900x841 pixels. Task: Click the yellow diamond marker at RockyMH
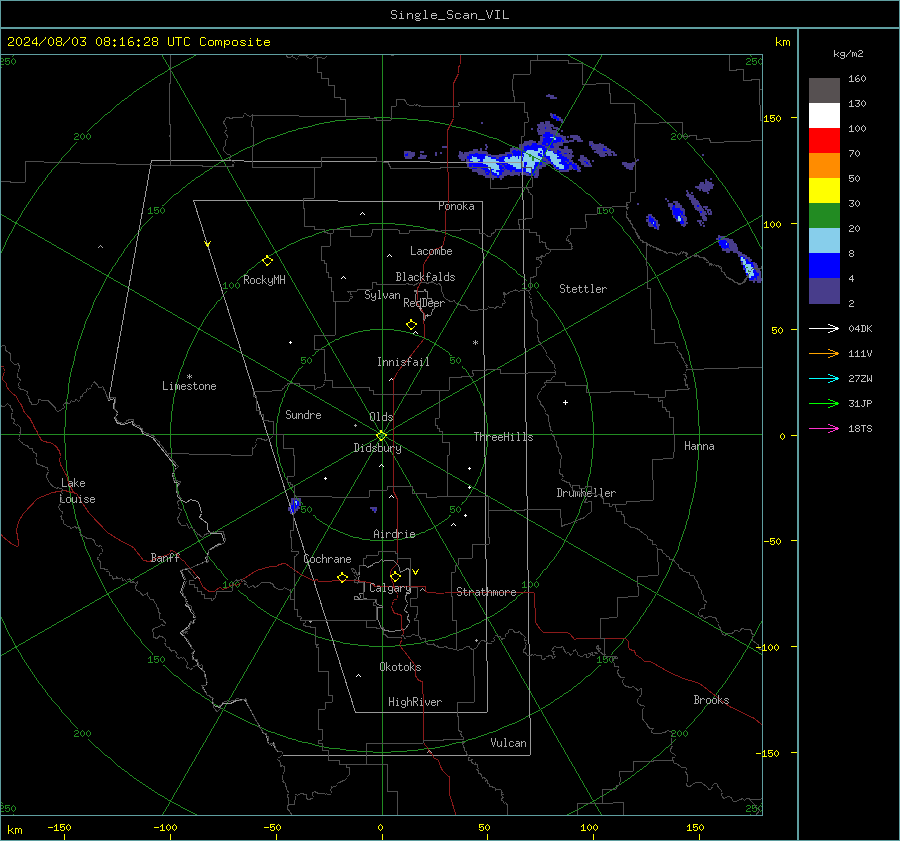[x=267, y=261]
